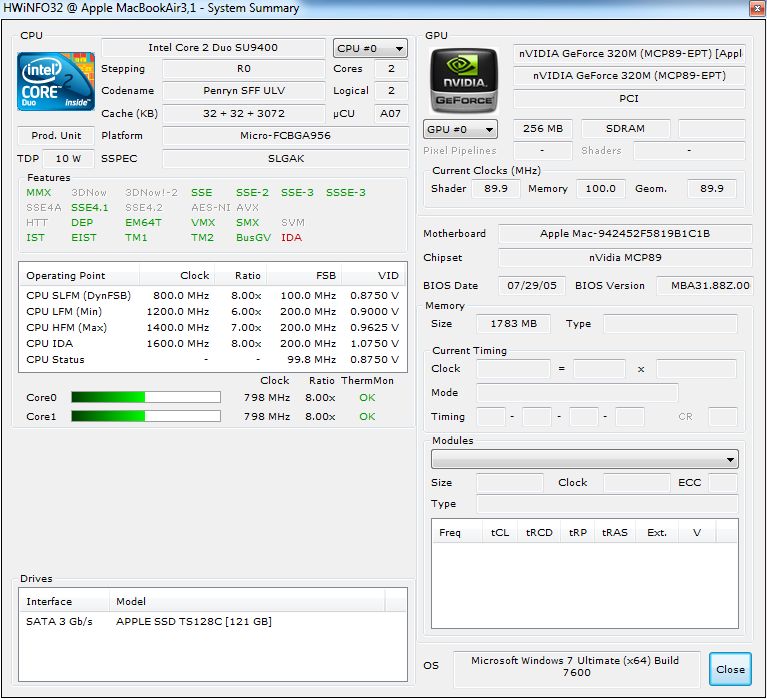This screenshot has height=699, width=767.
Task: Click the FSB column header
Action: click(304, 275)
